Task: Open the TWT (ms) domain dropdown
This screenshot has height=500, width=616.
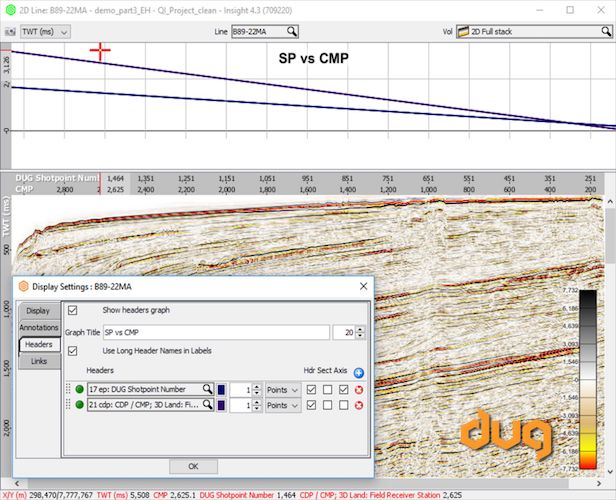Action: tap(45, 32)
